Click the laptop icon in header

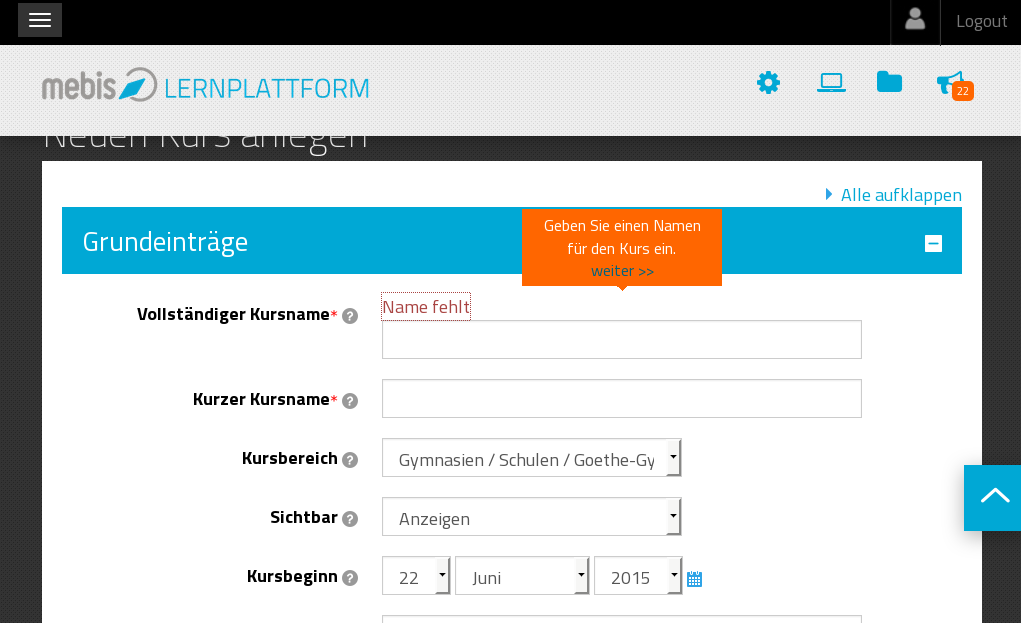(831, 83)
